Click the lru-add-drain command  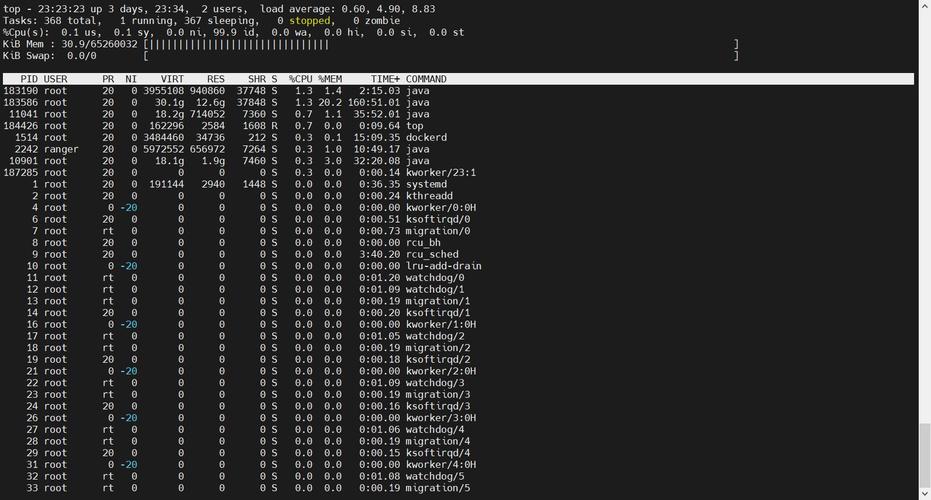tap(444, 266)
